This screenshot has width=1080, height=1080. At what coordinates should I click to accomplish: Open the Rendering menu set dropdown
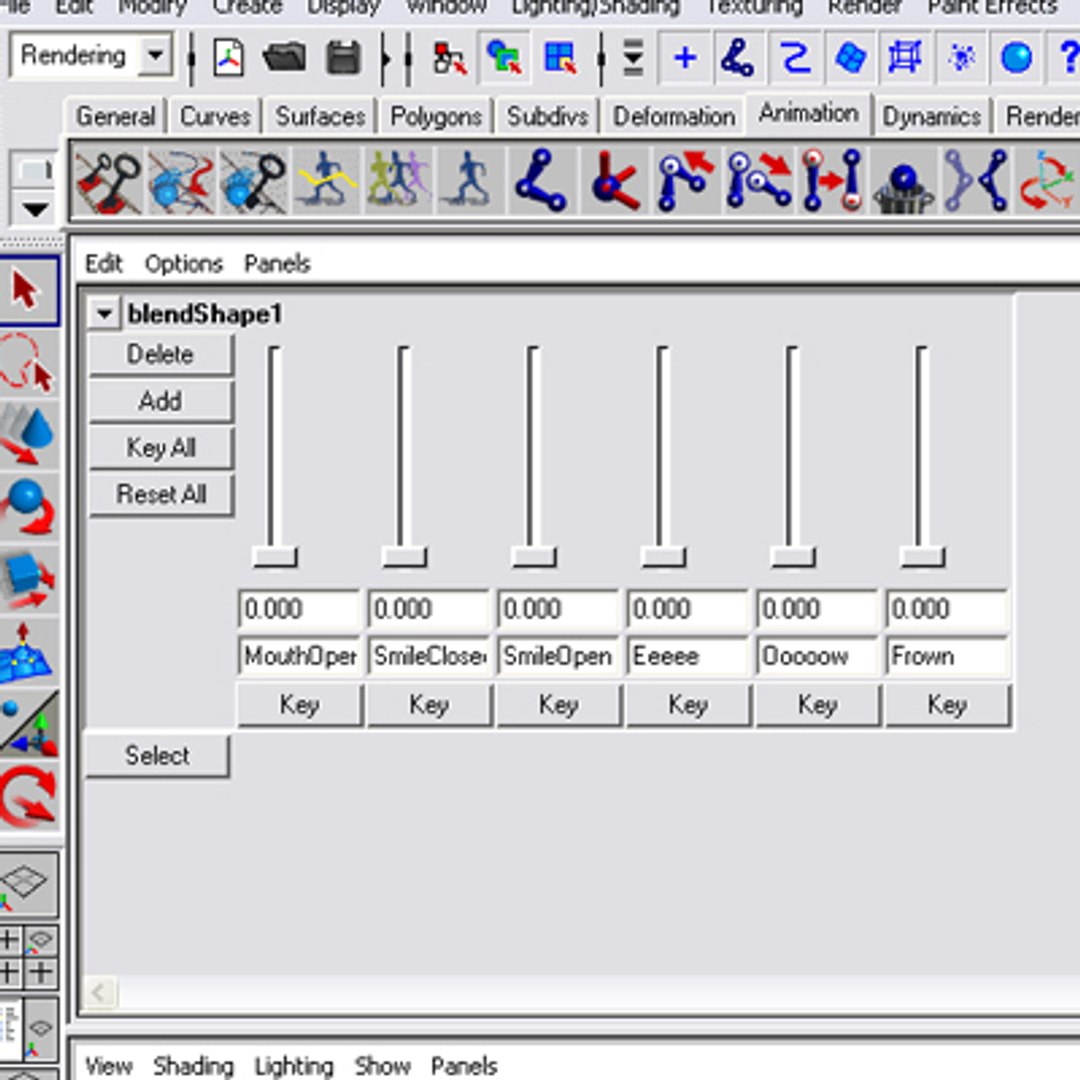point(90,56)
